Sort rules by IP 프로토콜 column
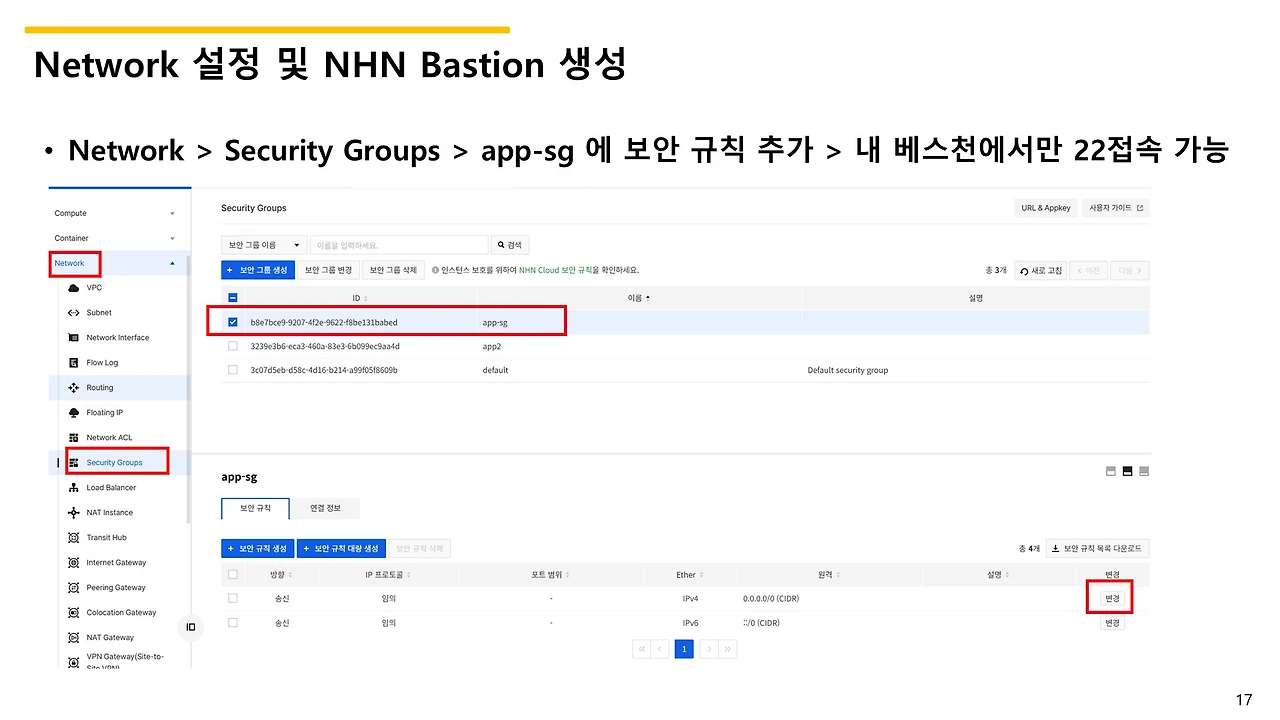 pyautogui.click(x=389, y=575)
